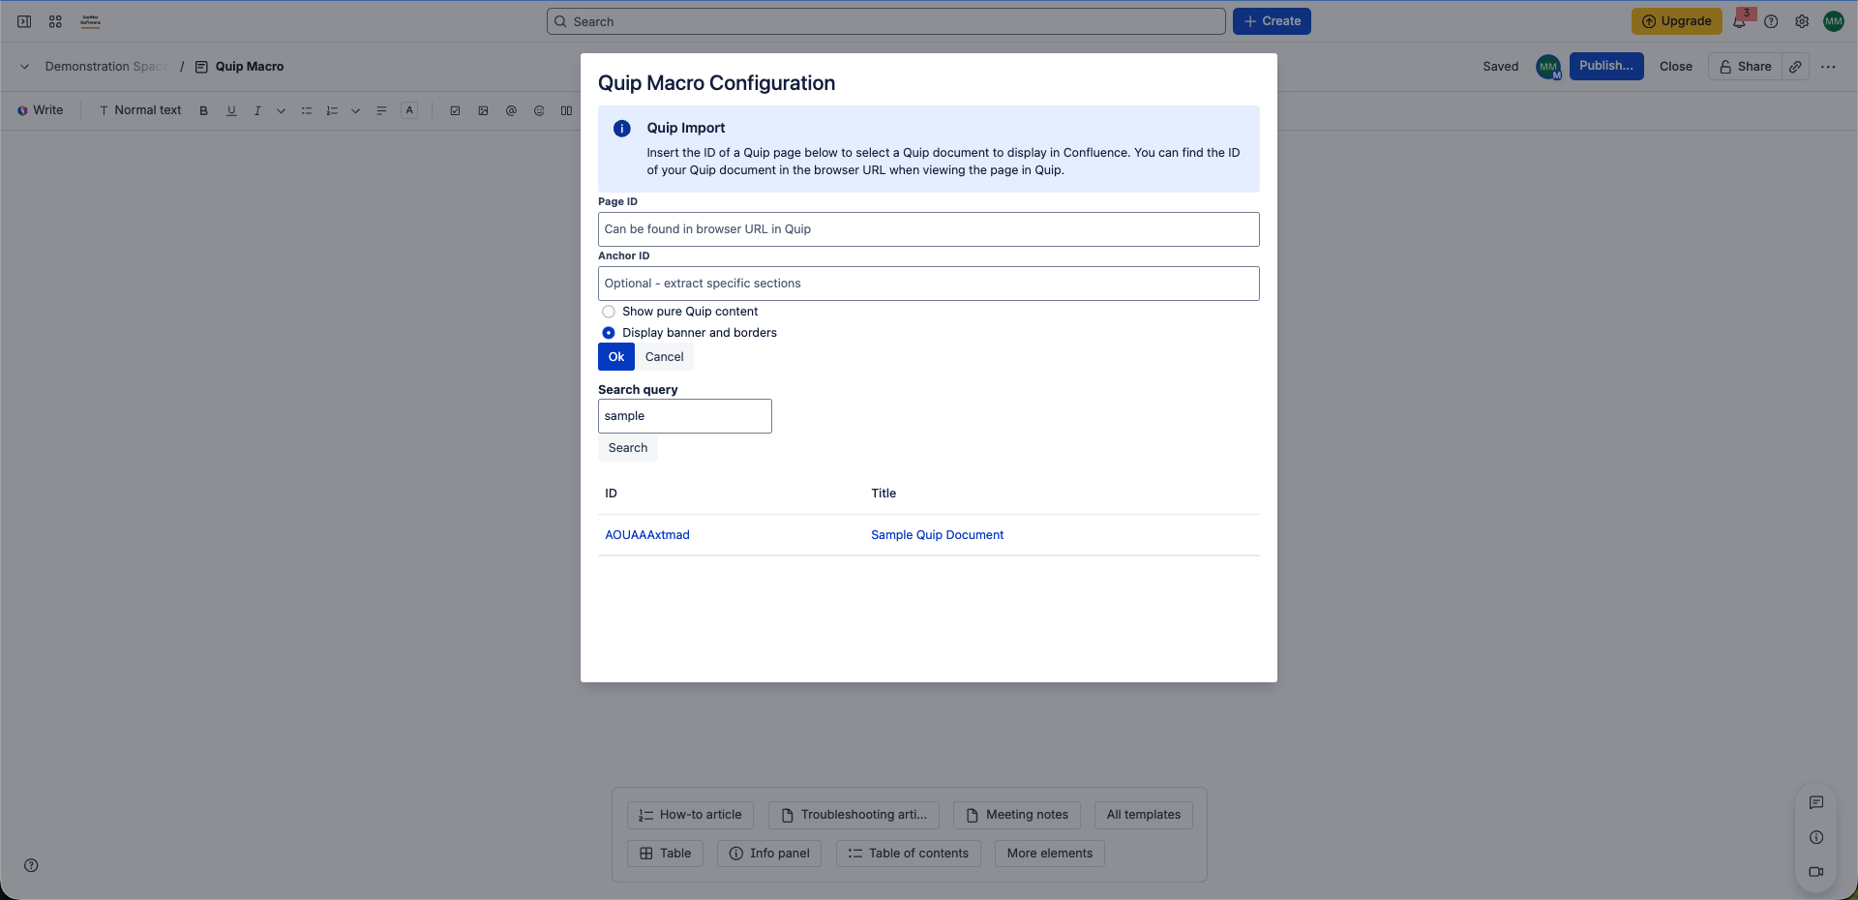Insert a Table of contents element
Image resolution: width=1858 pixels, height=900 pixels.
click(x=908, y=854)
